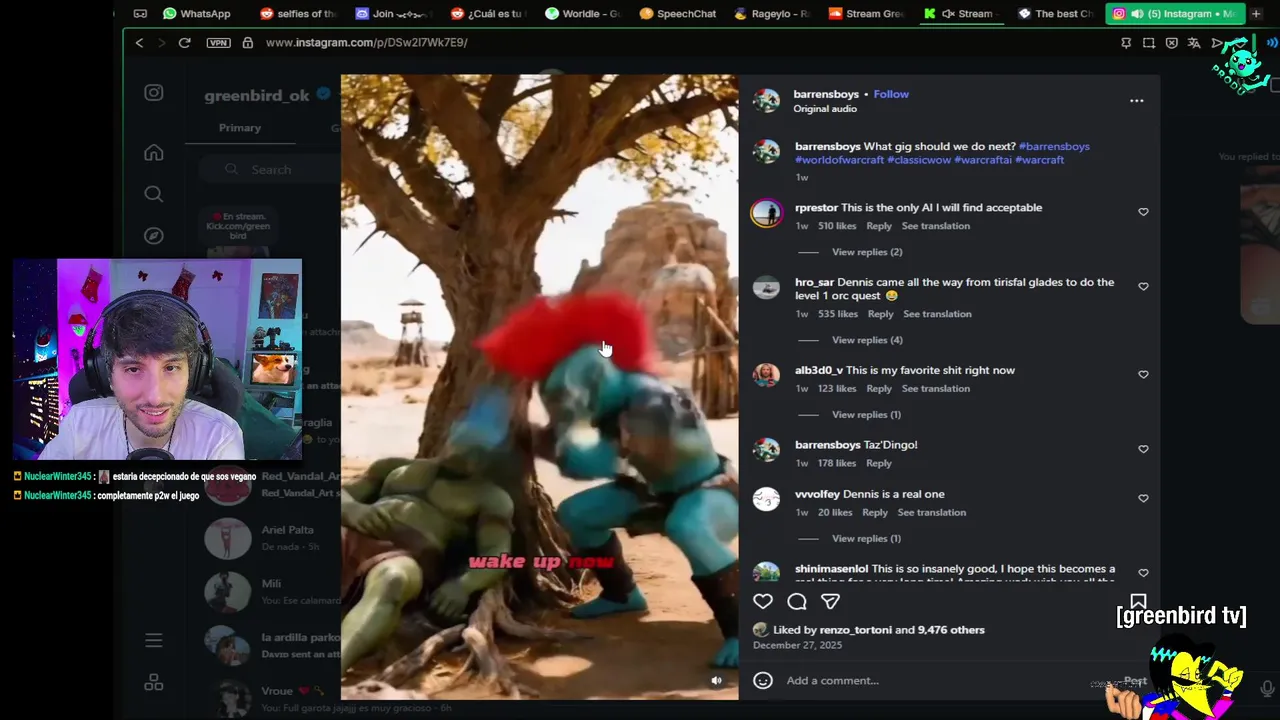This screenshot has width=1280, height=720.
Task: Expand View replies (2) under rprestor
Action: click(867, 252)
